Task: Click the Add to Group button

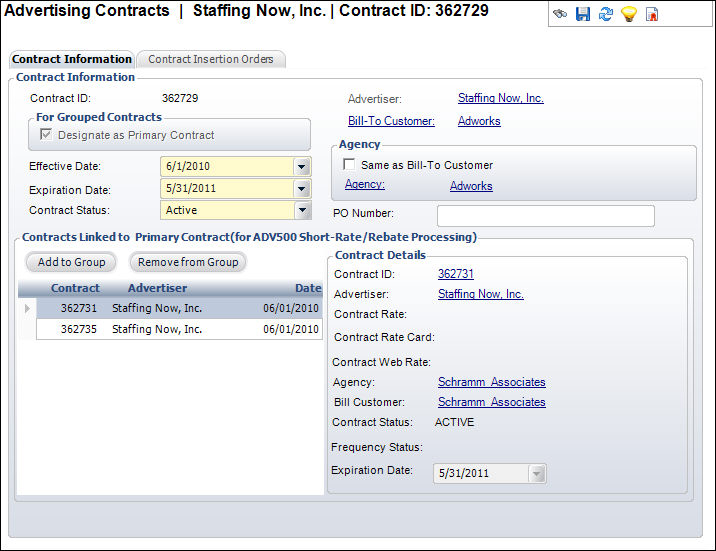Action: click(70, 262)
